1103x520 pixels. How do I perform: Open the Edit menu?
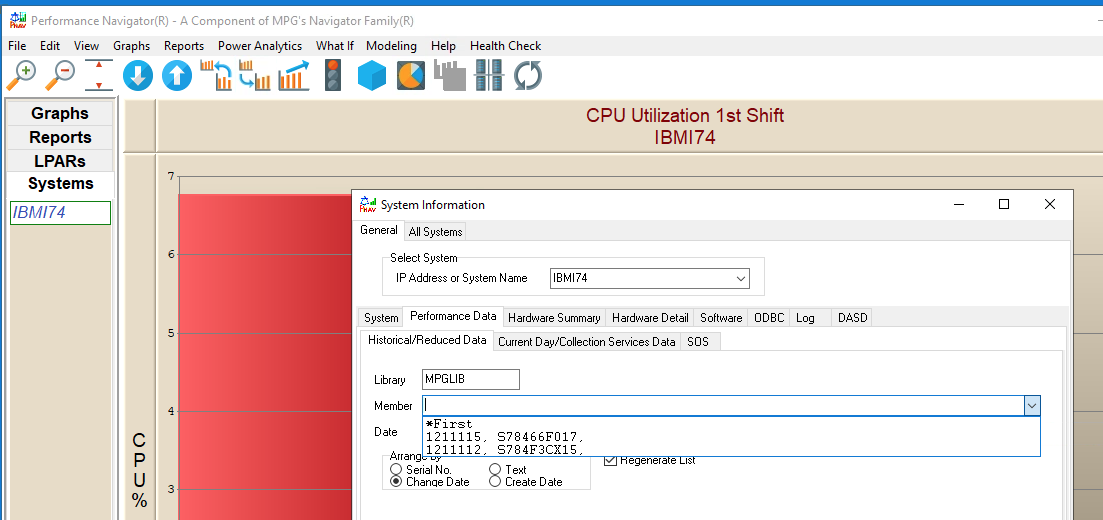pyautogui.click(x=50, y=46)
